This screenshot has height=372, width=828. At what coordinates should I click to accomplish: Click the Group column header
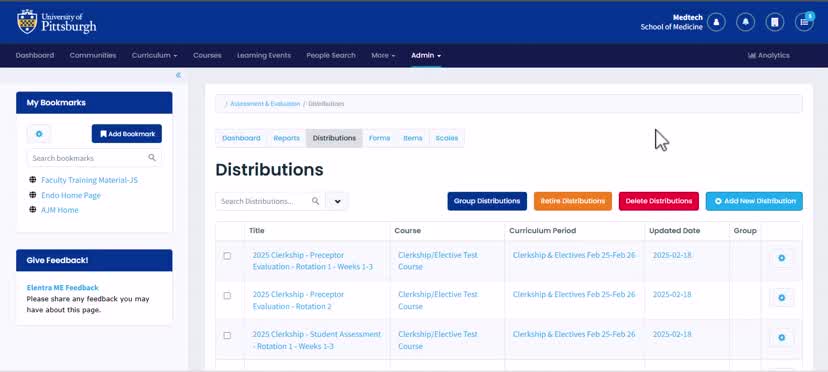pos(745,230)
